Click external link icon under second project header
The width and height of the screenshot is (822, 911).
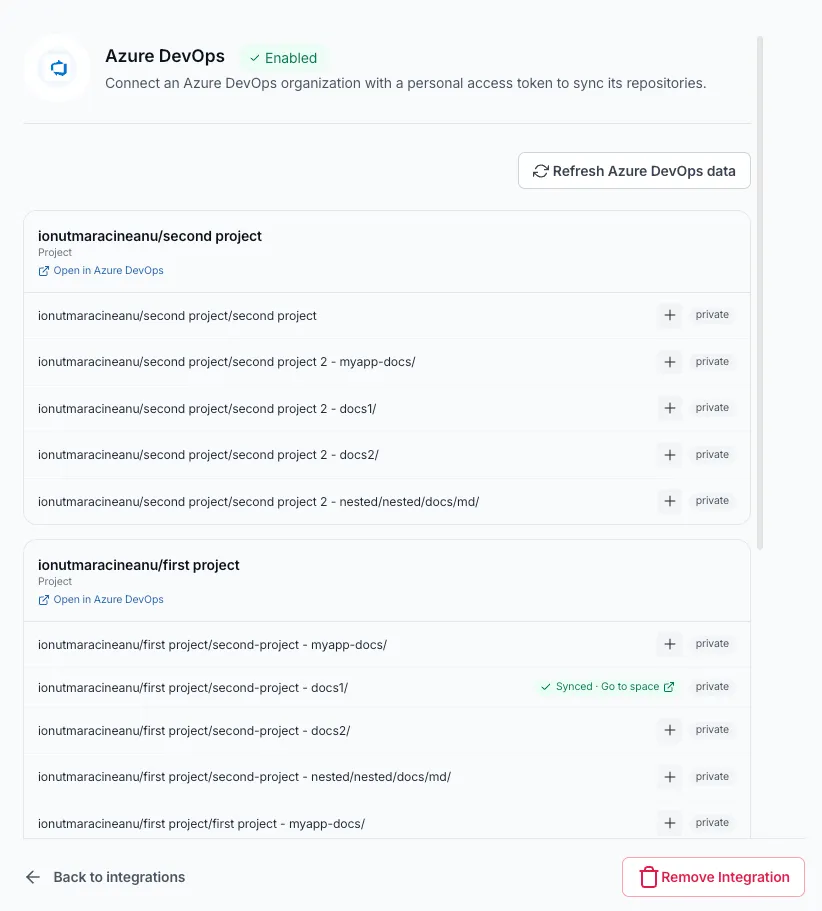(44, 271)
